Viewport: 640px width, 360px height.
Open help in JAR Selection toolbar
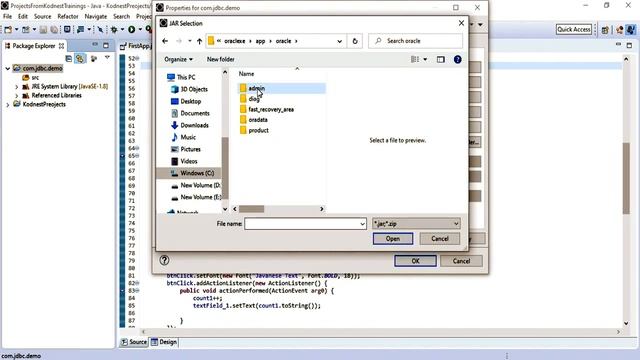pos(458,60)
